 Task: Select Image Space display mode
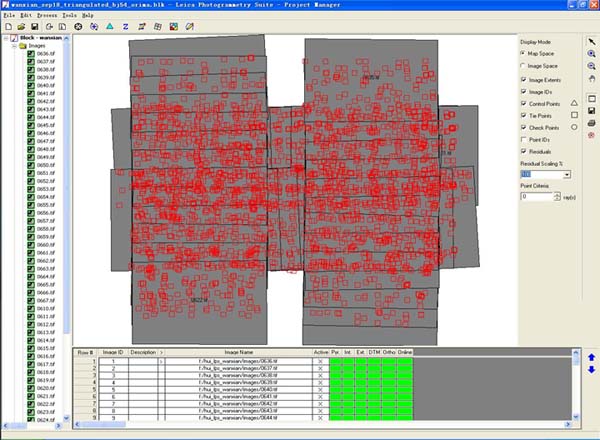pyautogui.click(x=524, y=65)
